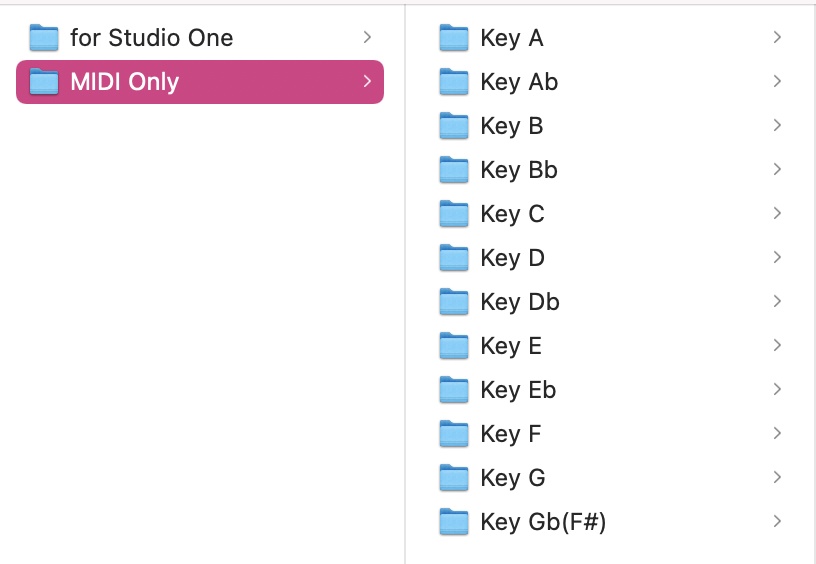The height and width of the screenshot is (564, 816).
Task: Click the folder icon for Key Eb
Action: [x=454, y=390]
